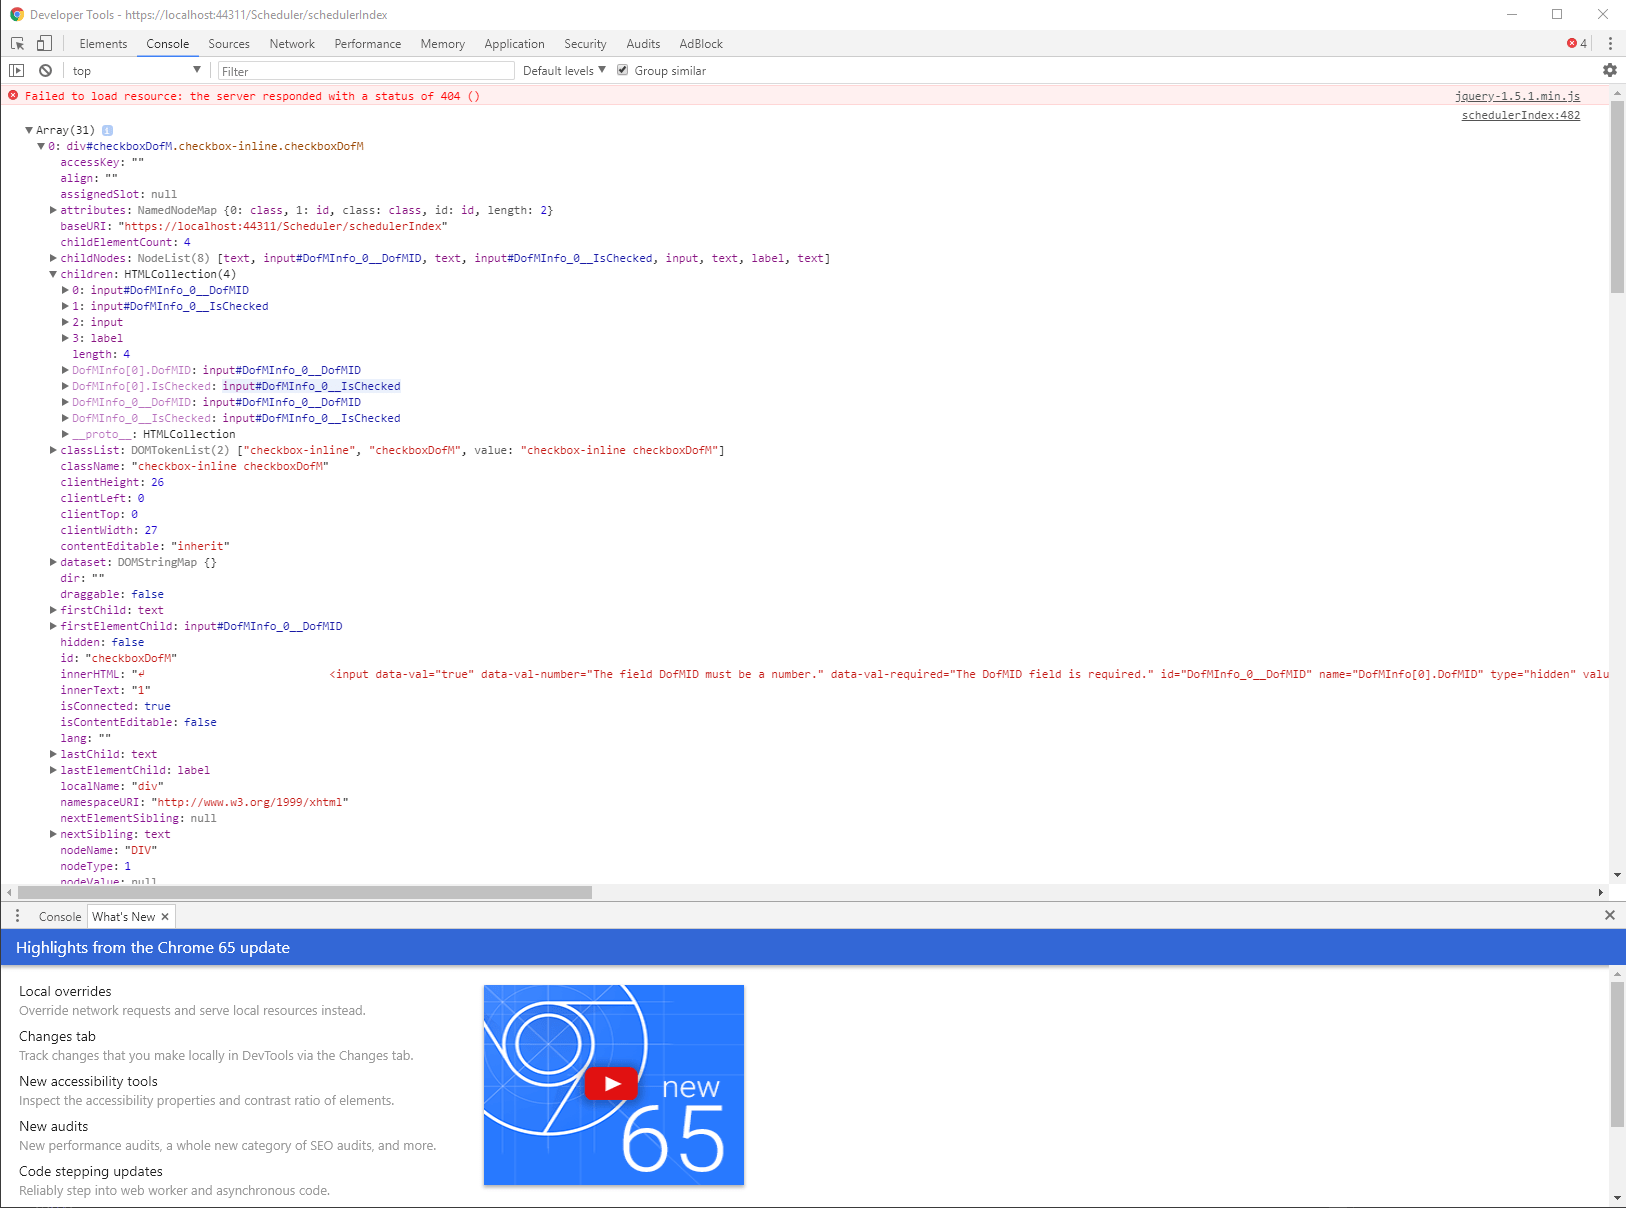Expand the lastChild: text property
The height and width of the screenshot is (1208, 1626).
click(53, 754)
